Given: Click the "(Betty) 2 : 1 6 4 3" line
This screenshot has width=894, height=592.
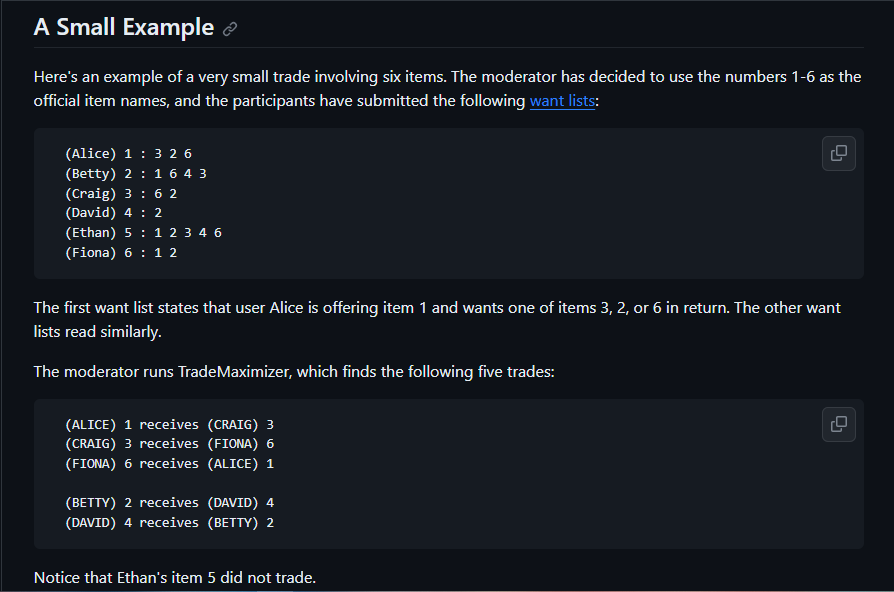Looking at the screenshot, I should [x=135, y=174].
